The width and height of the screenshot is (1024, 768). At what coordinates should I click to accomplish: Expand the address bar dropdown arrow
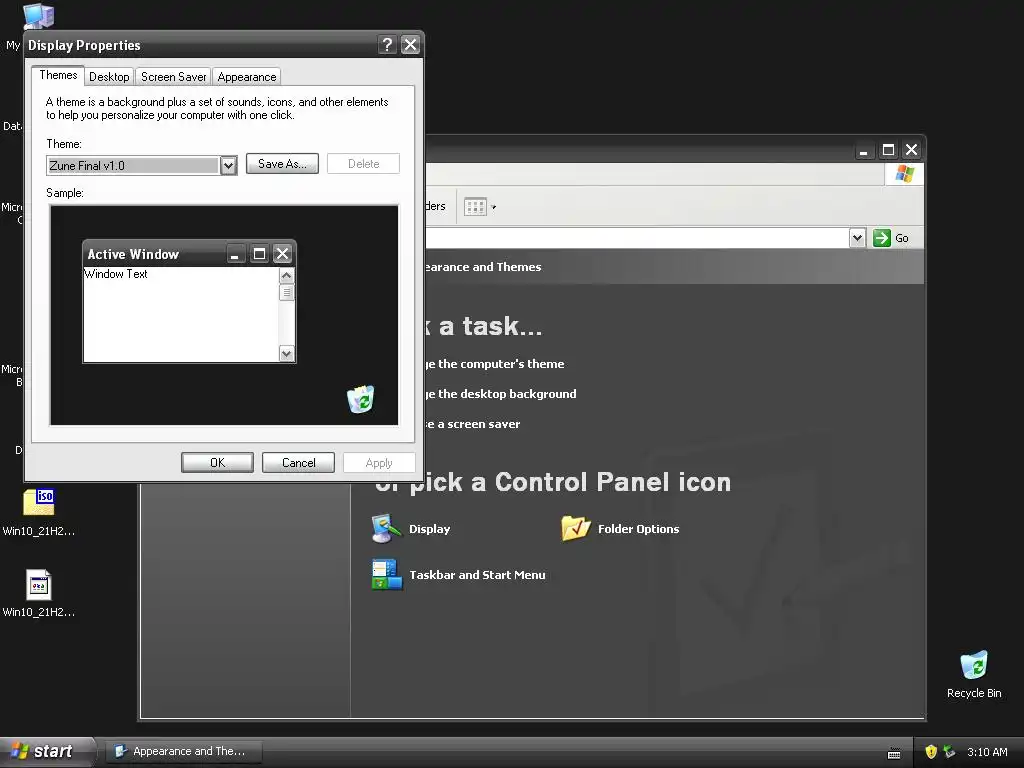click(857, 238)
